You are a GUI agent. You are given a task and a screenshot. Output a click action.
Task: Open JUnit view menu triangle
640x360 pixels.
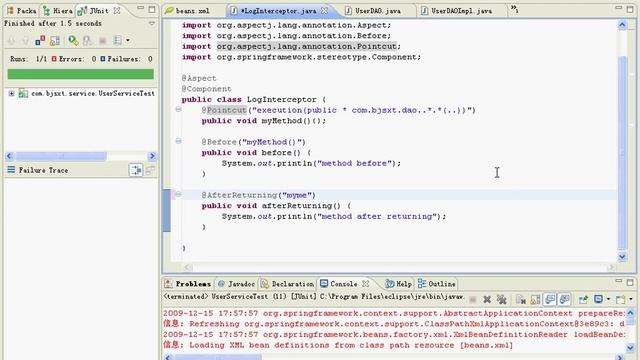(151, 24)
